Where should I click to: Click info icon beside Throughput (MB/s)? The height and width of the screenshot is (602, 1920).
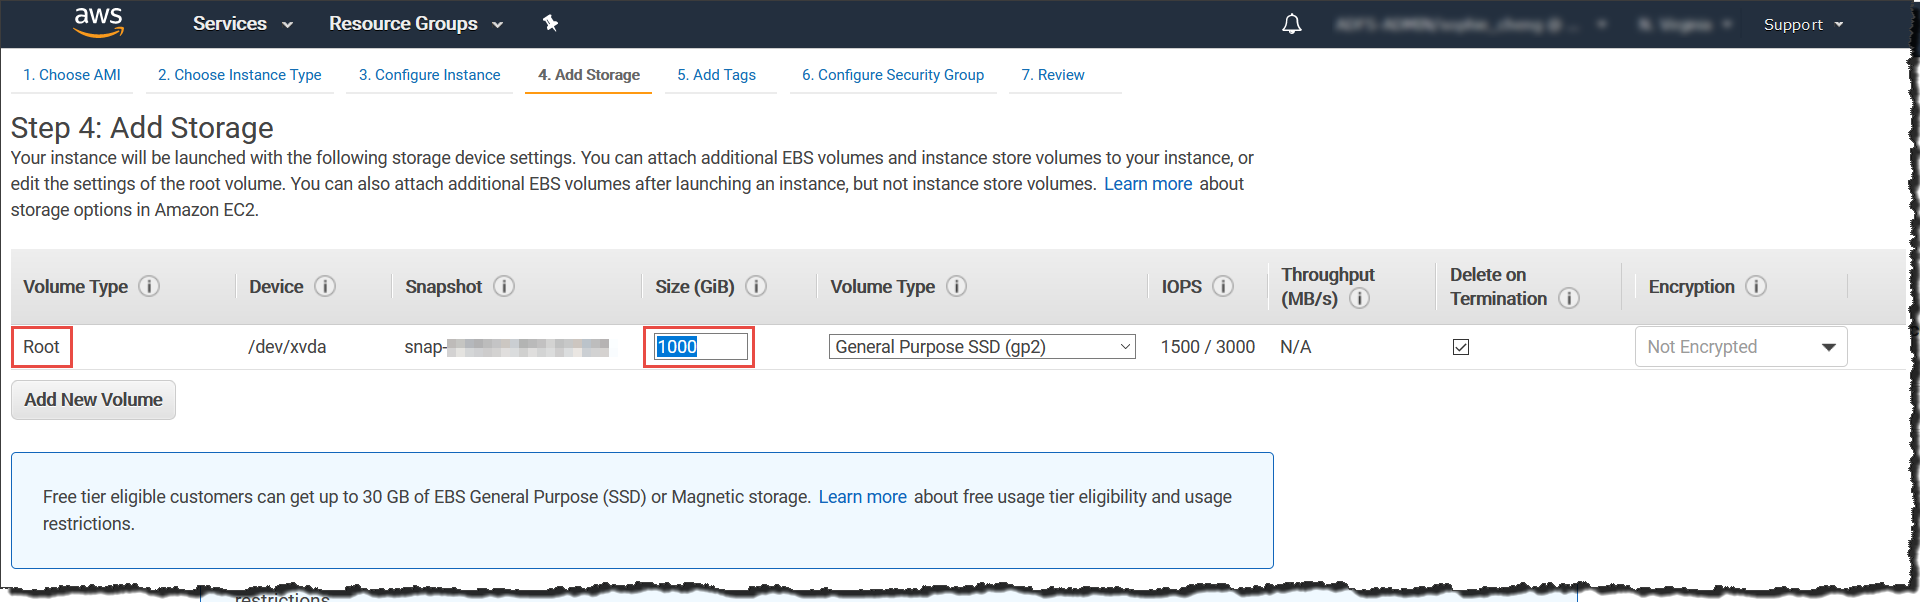click(x=1359, y=299)
